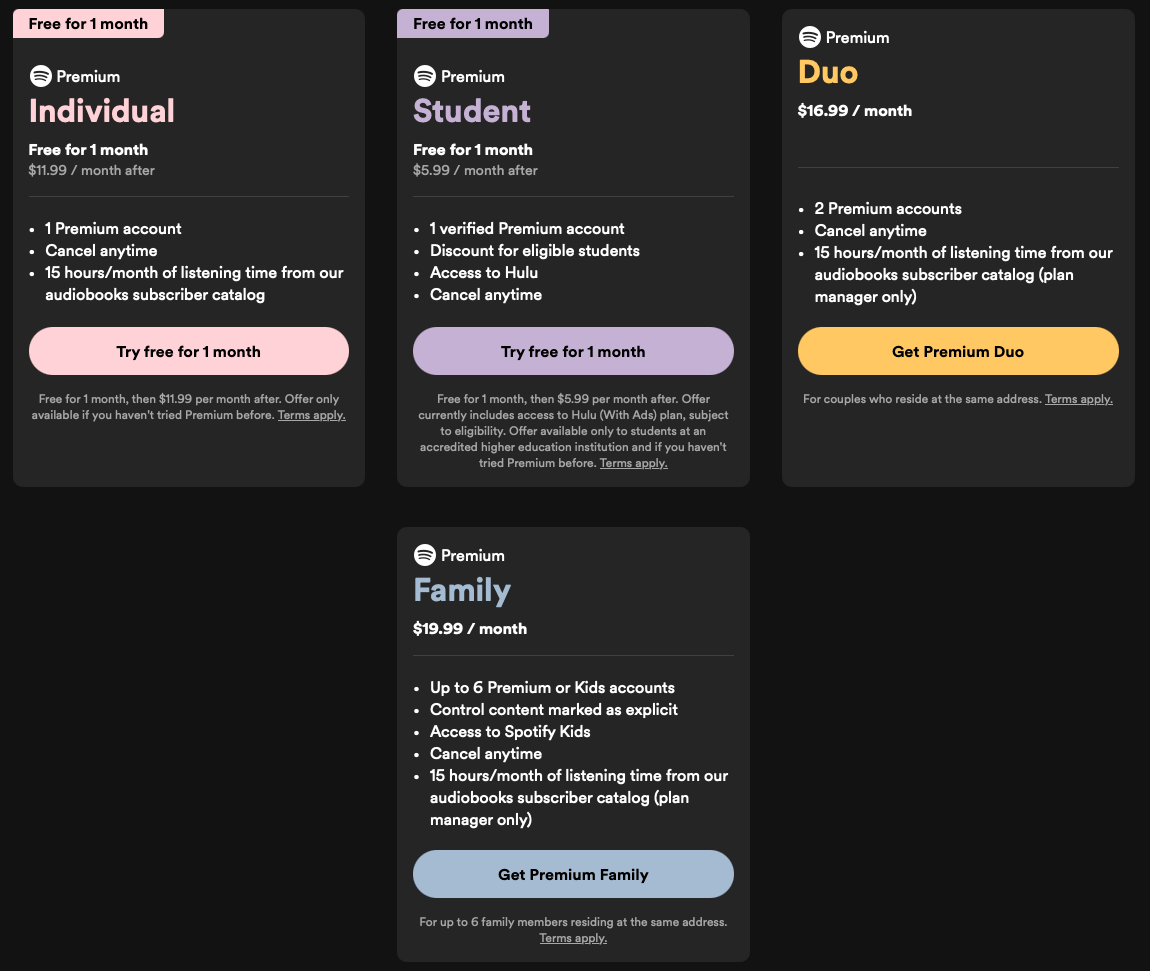Select the Duo plan heading

828,72
